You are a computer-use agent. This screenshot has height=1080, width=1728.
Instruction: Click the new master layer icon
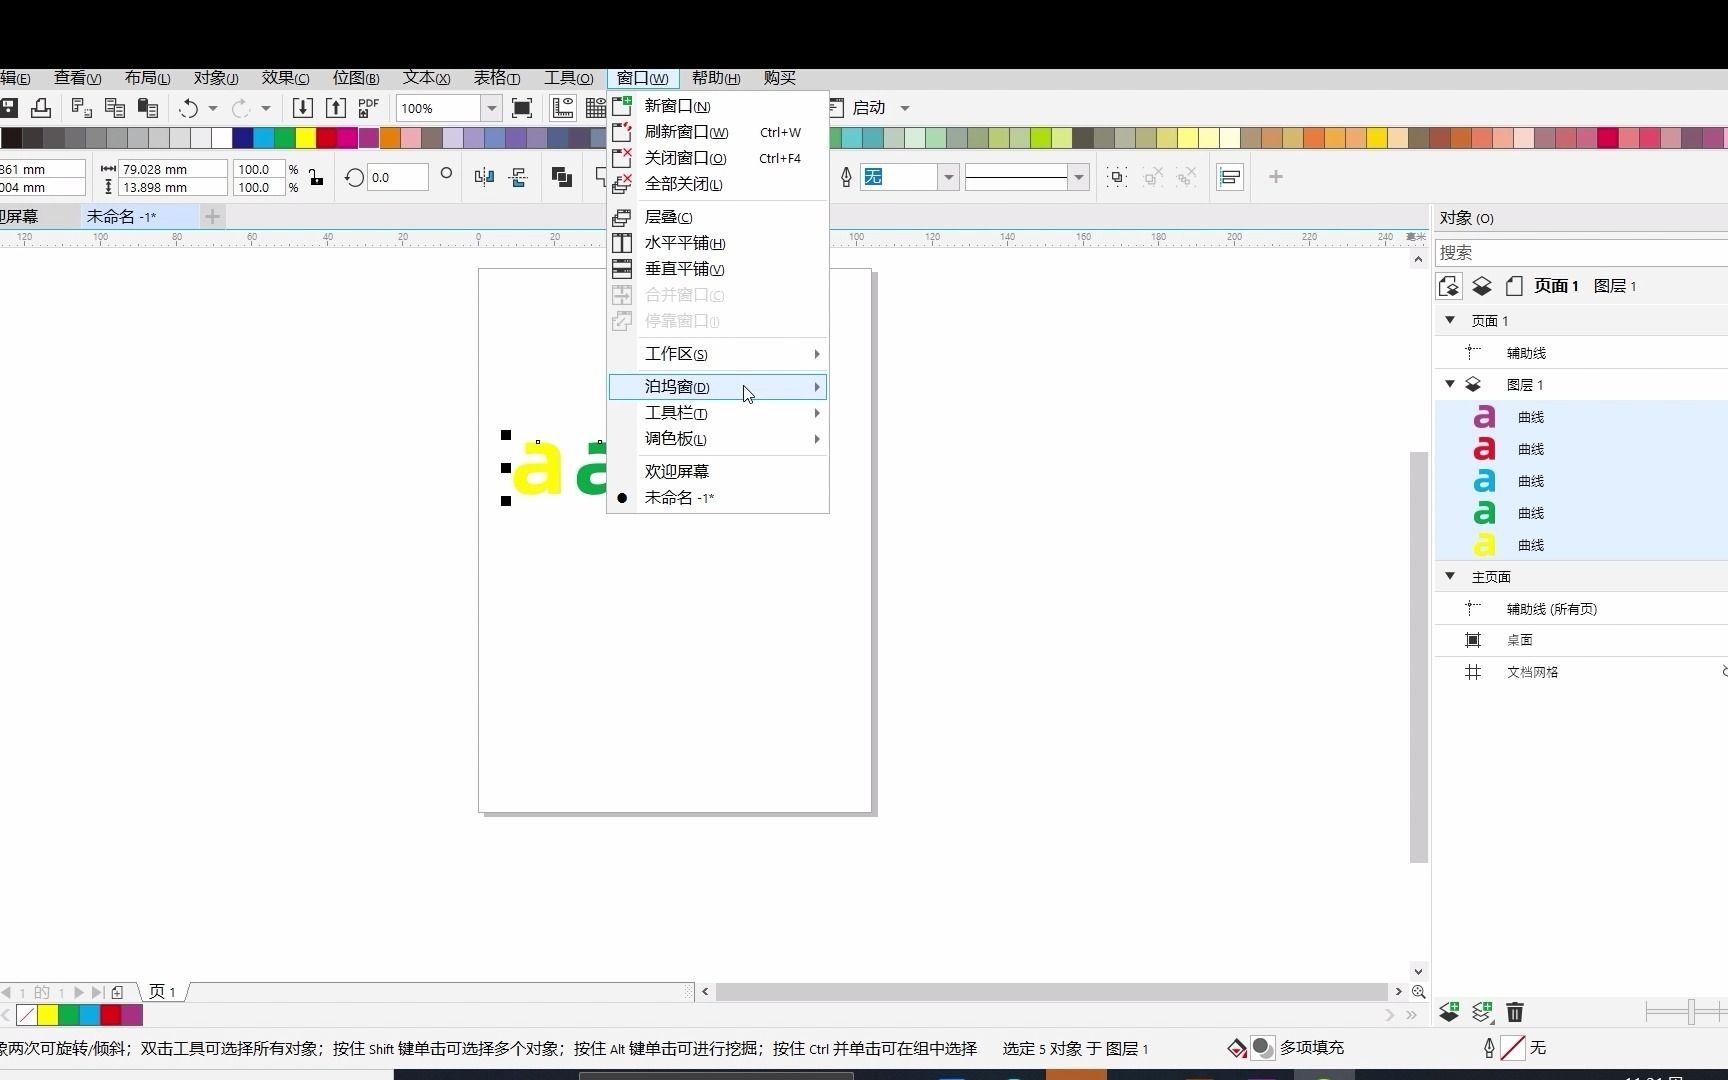[1482, 1012]
